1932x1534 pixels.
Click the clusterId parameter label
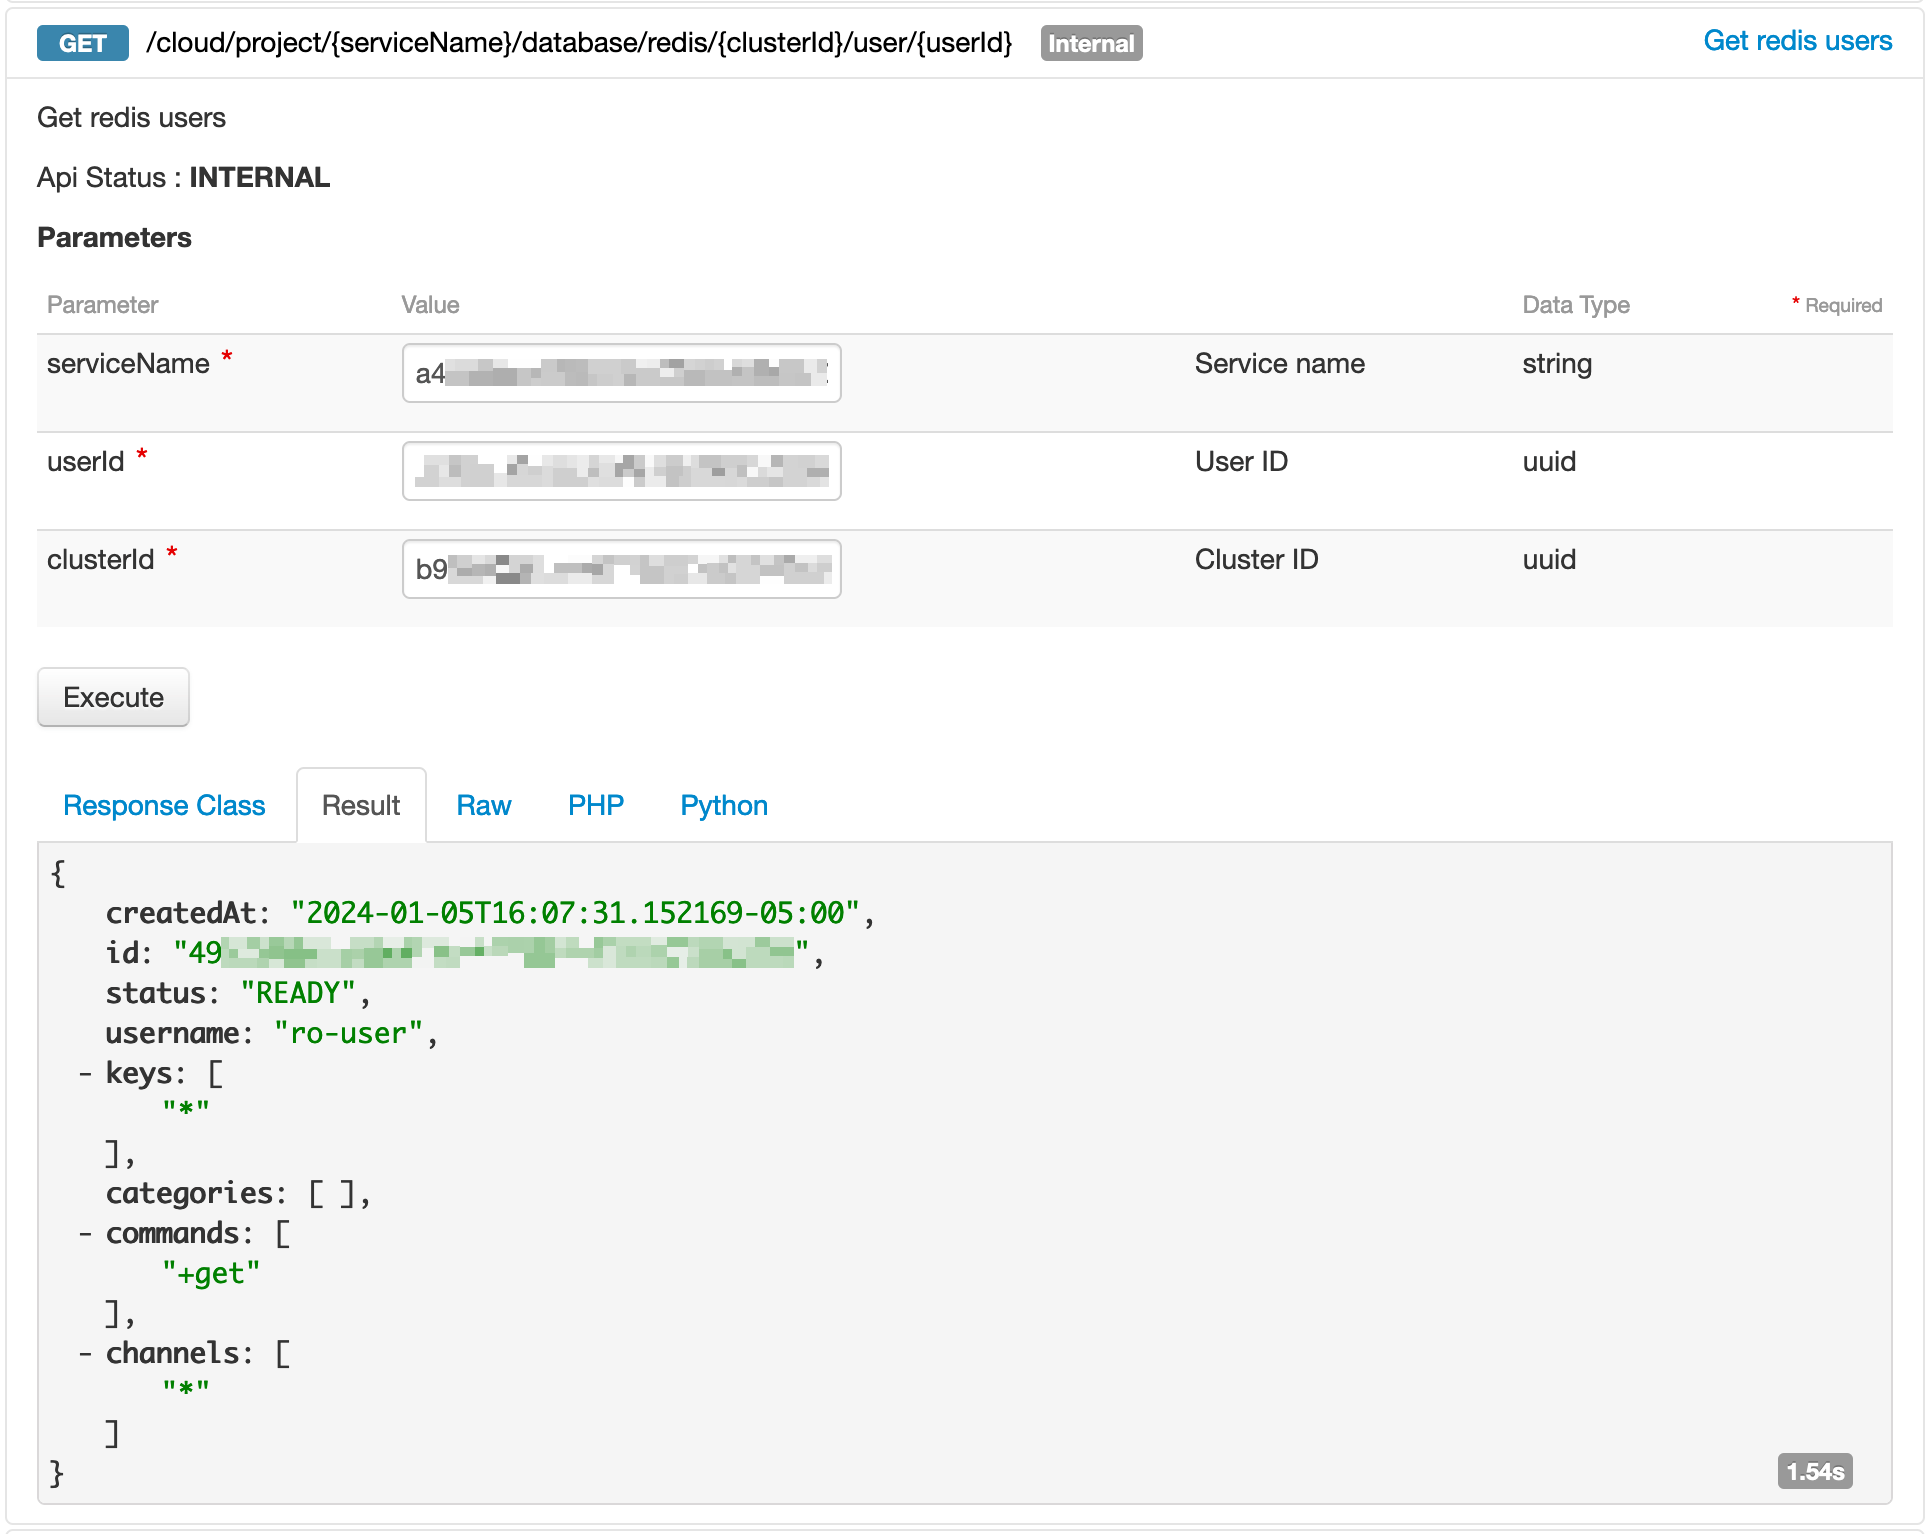pyautogui.click(x=100, y=560)
